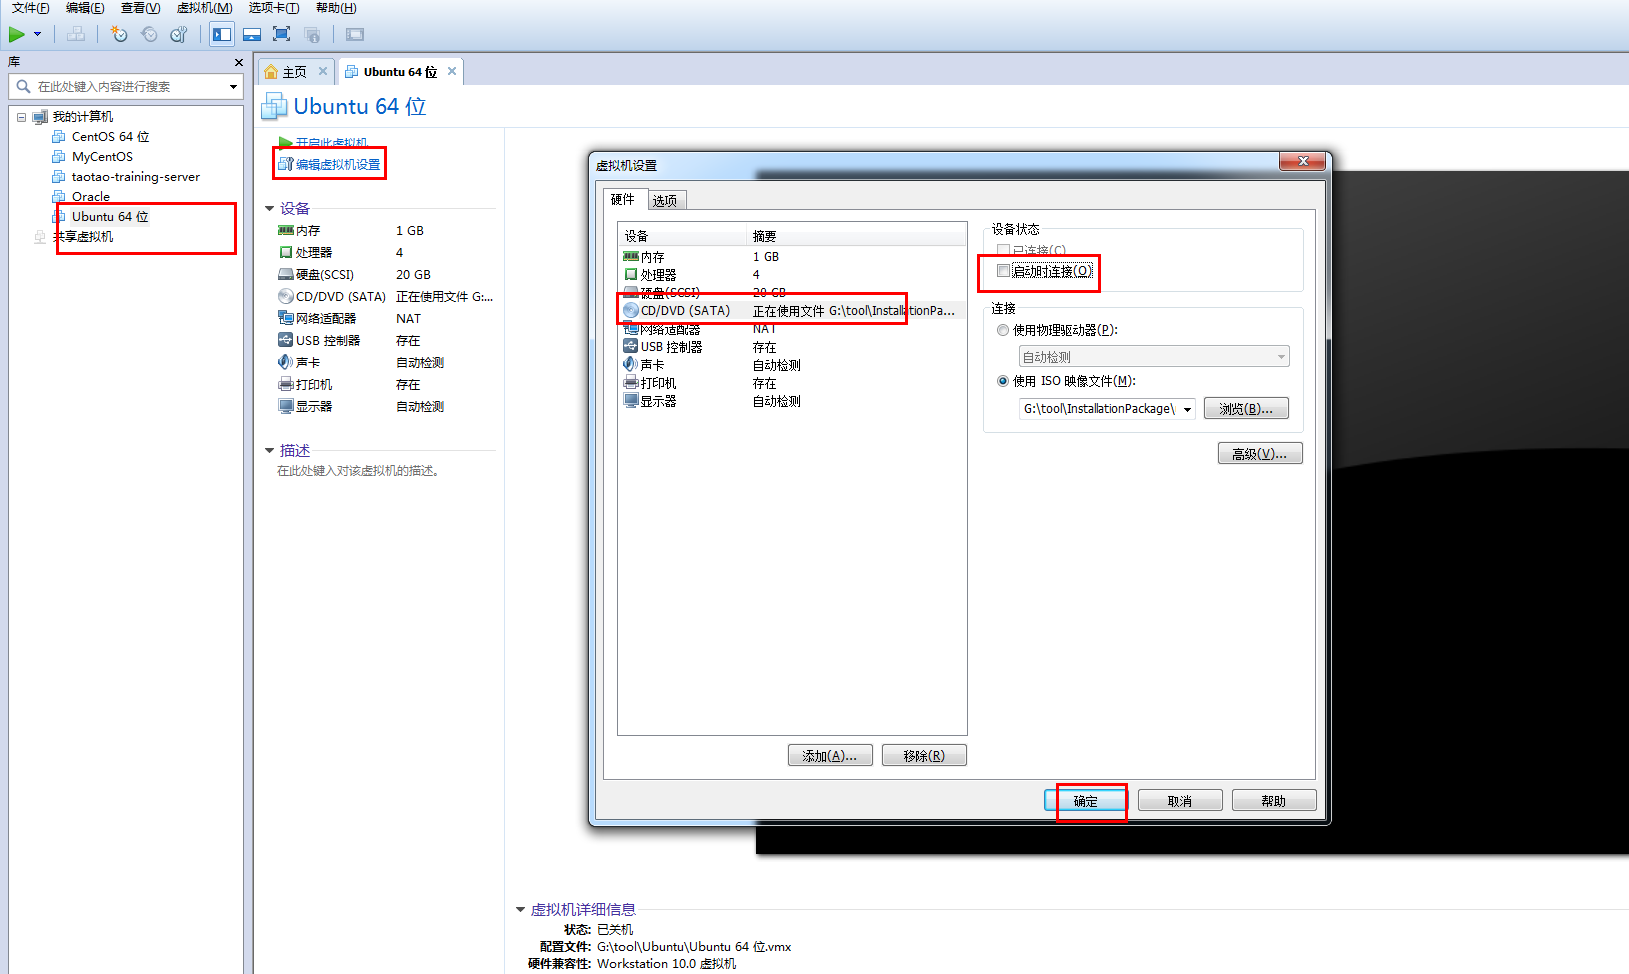Click USB 控制器 icon in summary devices

(286, 341)
